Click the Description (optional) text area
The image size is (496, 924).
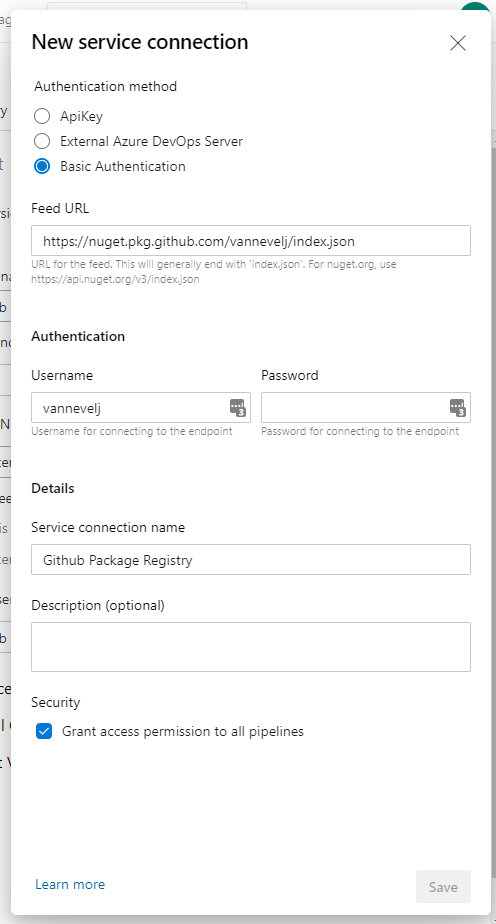[251, 646]
